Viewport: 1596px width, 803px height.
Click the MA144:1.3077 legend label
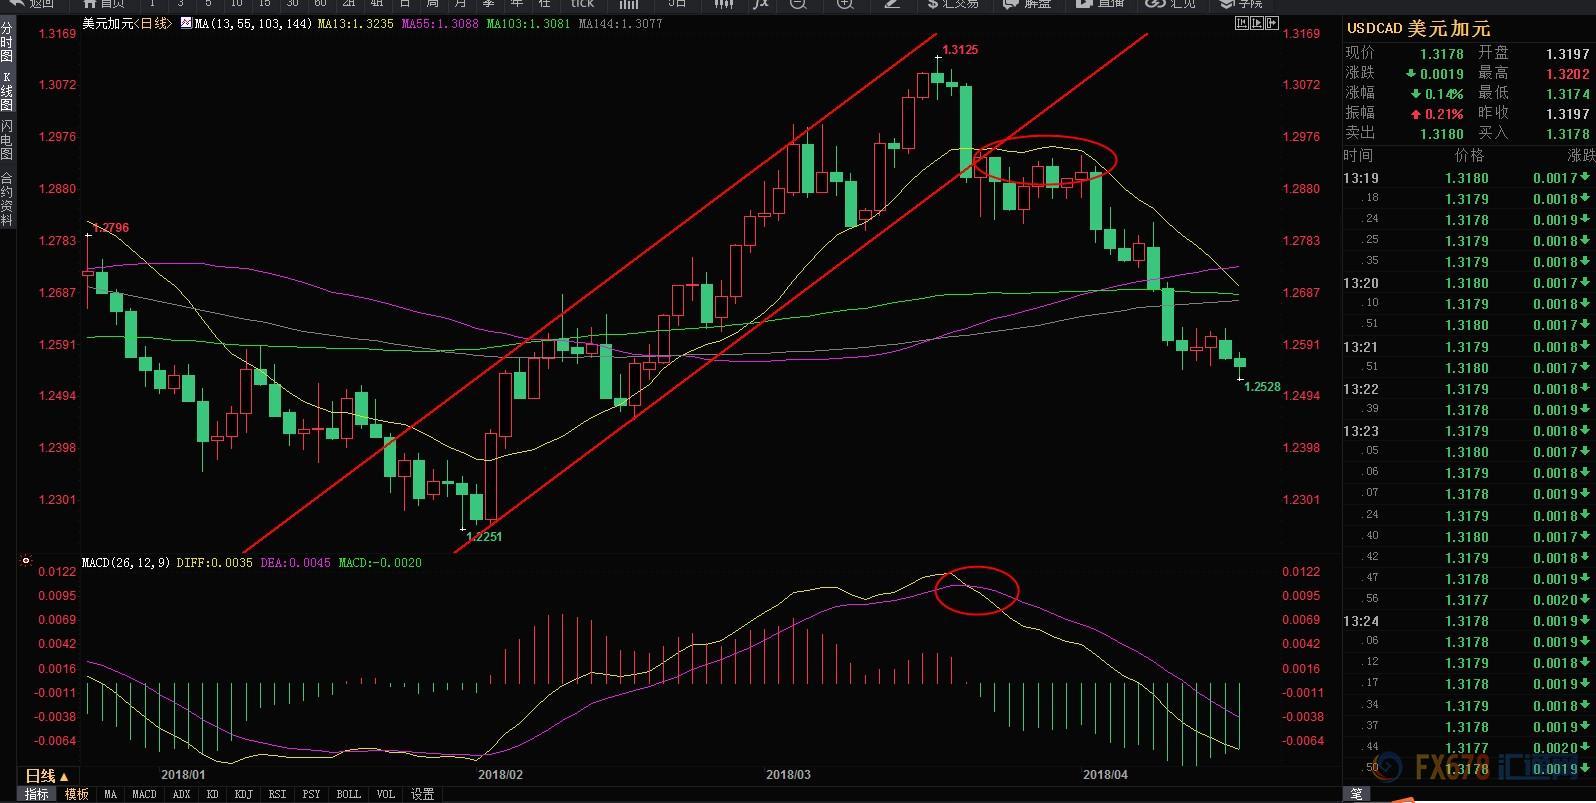coord(620,23)
